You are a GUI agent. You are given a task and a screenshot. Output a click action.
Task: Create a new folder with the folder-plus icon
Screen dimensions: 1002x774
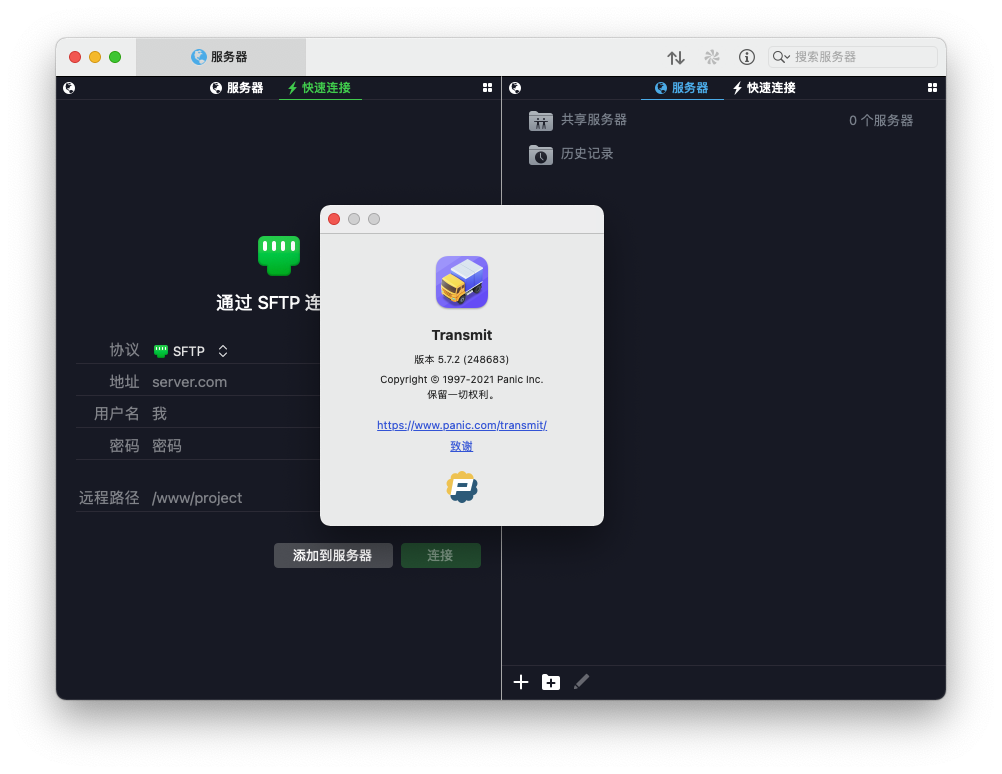pos(551,682)
